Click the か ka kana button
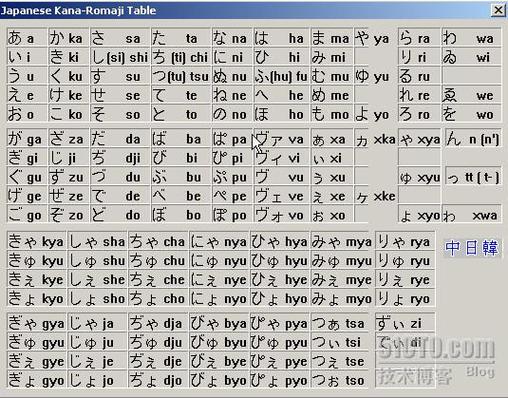 click(x=68, y=38)
